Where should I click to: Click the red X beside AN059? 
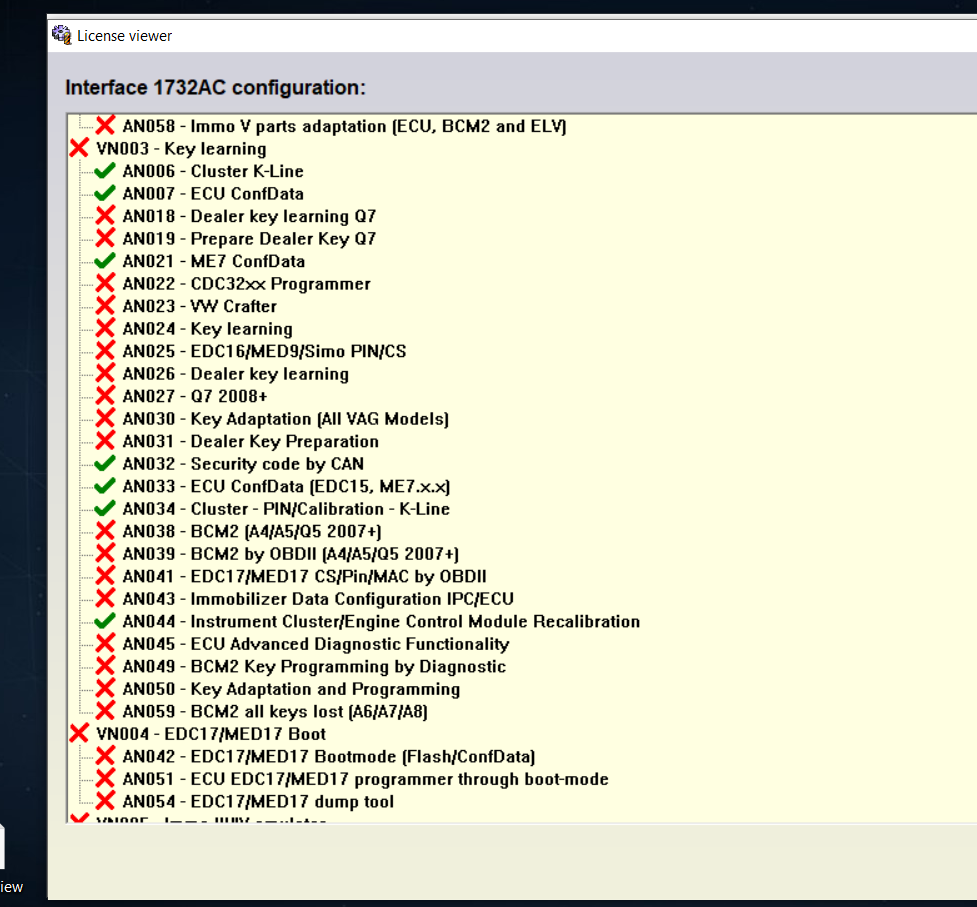pos(105,711)
